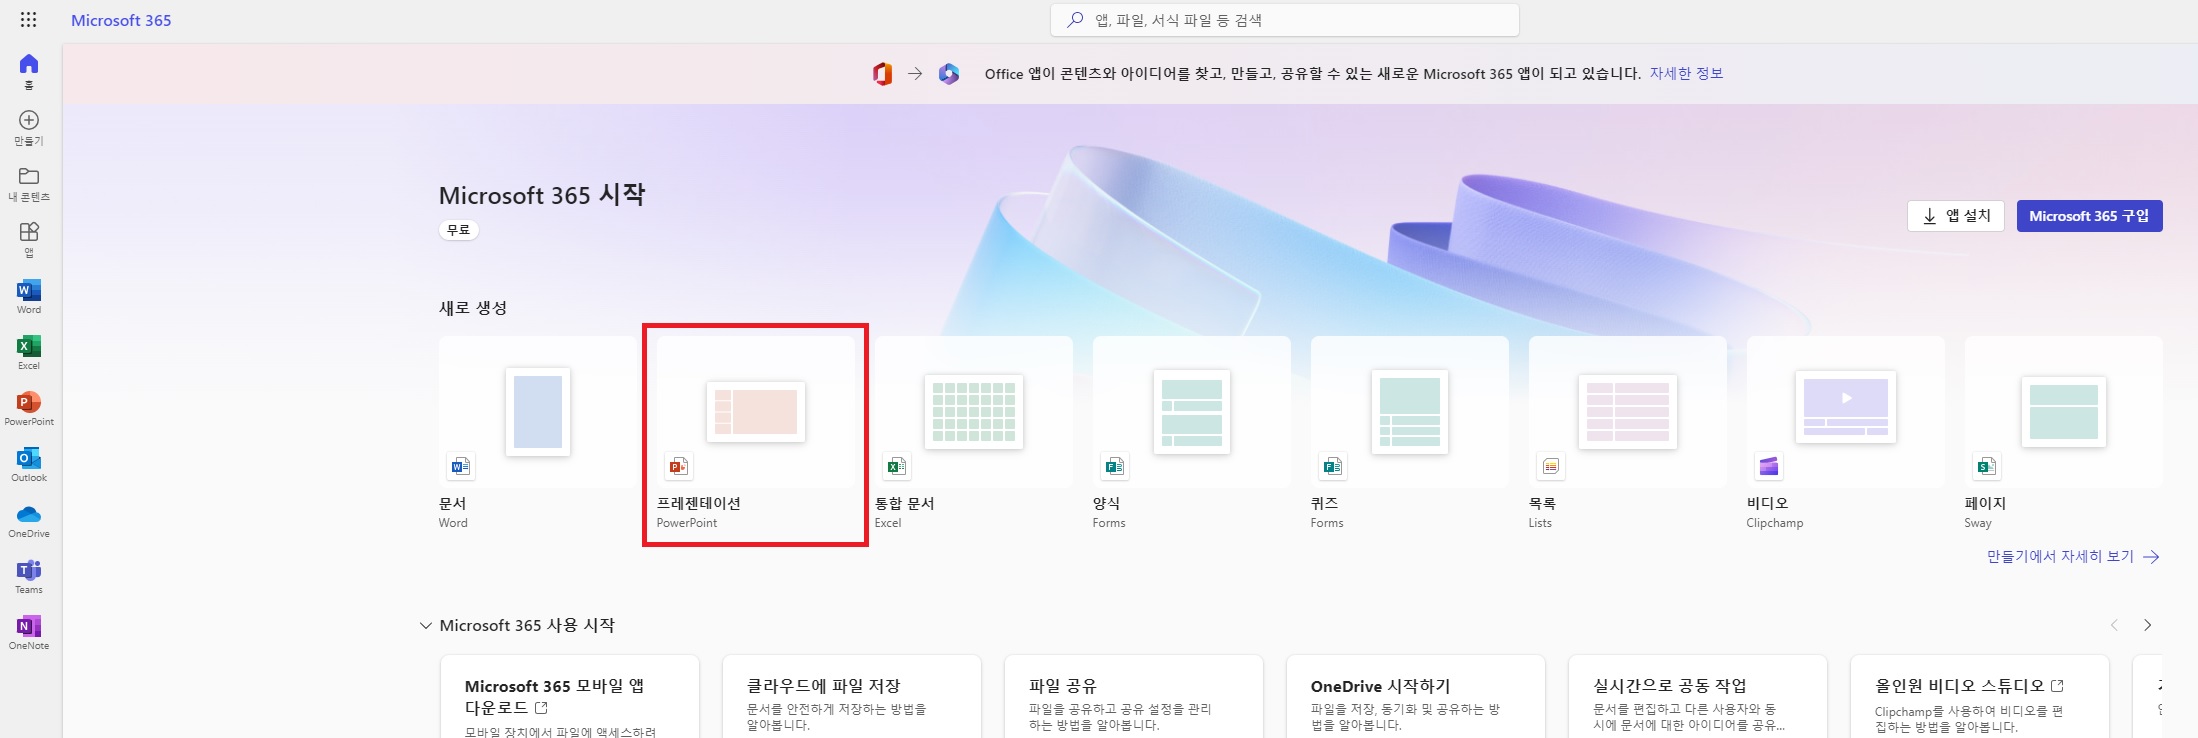Open 파일 공유 card

coord(1134,697)
